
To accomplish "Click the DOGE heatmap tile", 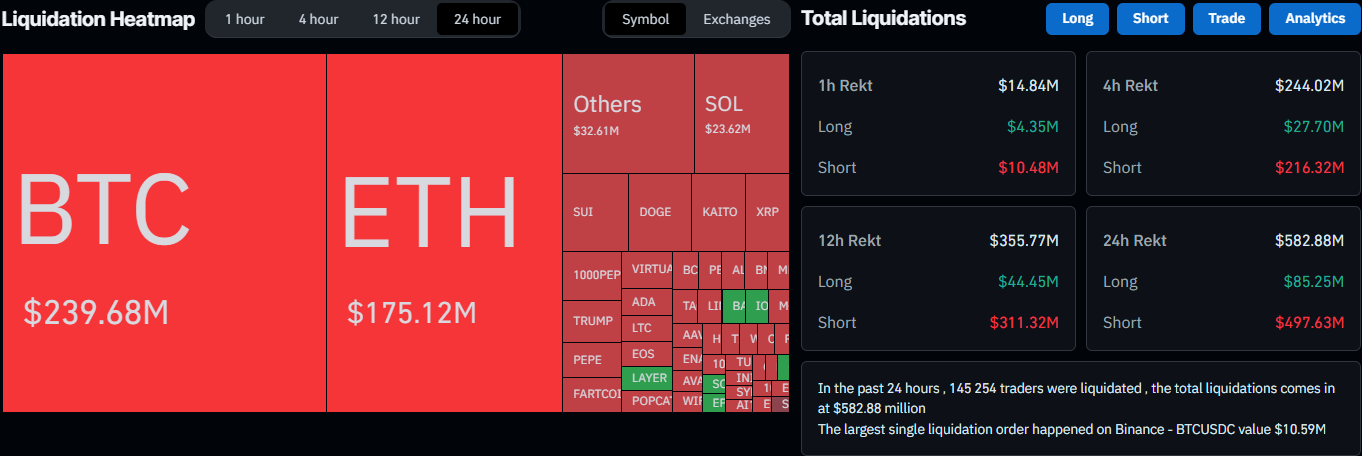I will (x=659, y=212).
